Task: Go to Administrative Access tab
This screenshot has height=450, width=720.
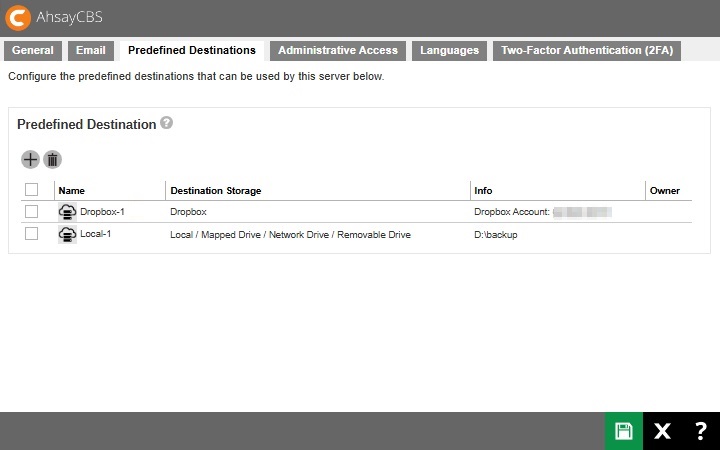Action: [x=338, y=50]
